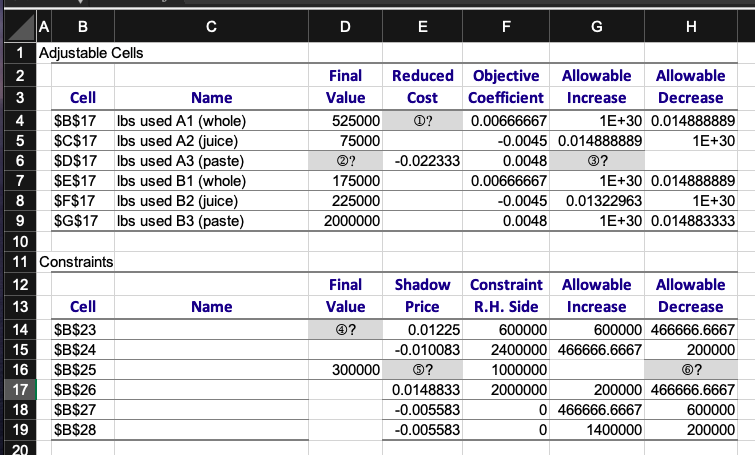Click allowable increase 0.01322963
Screen dimensions: 755x455
(597, 201)
